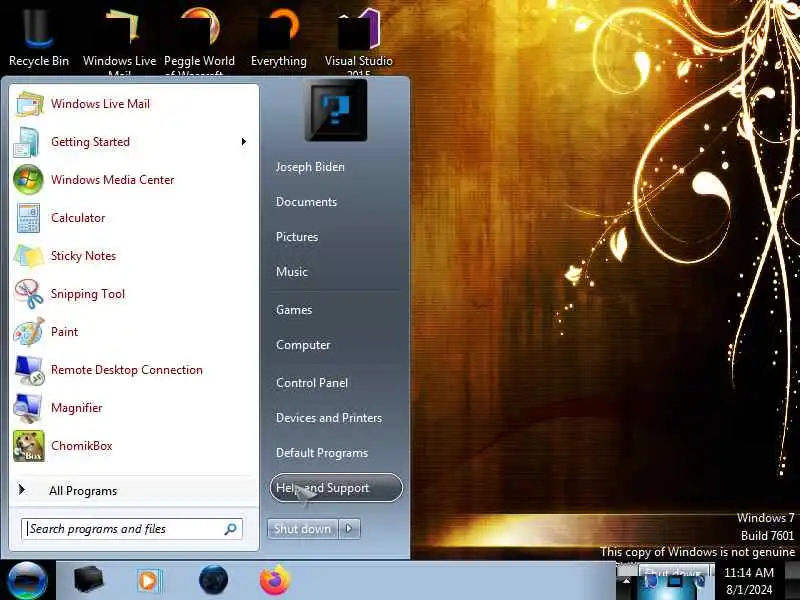Click the user account picture in the Start menu
This screenshot has width=800, height=600.
point(336,111)
